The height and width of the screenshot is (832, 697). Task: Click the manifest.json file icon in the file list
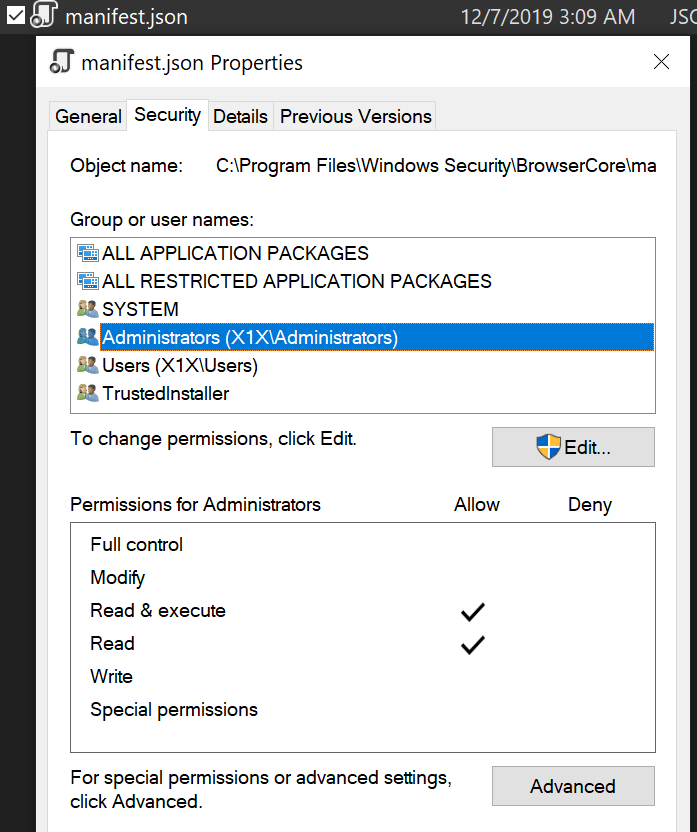44,14
